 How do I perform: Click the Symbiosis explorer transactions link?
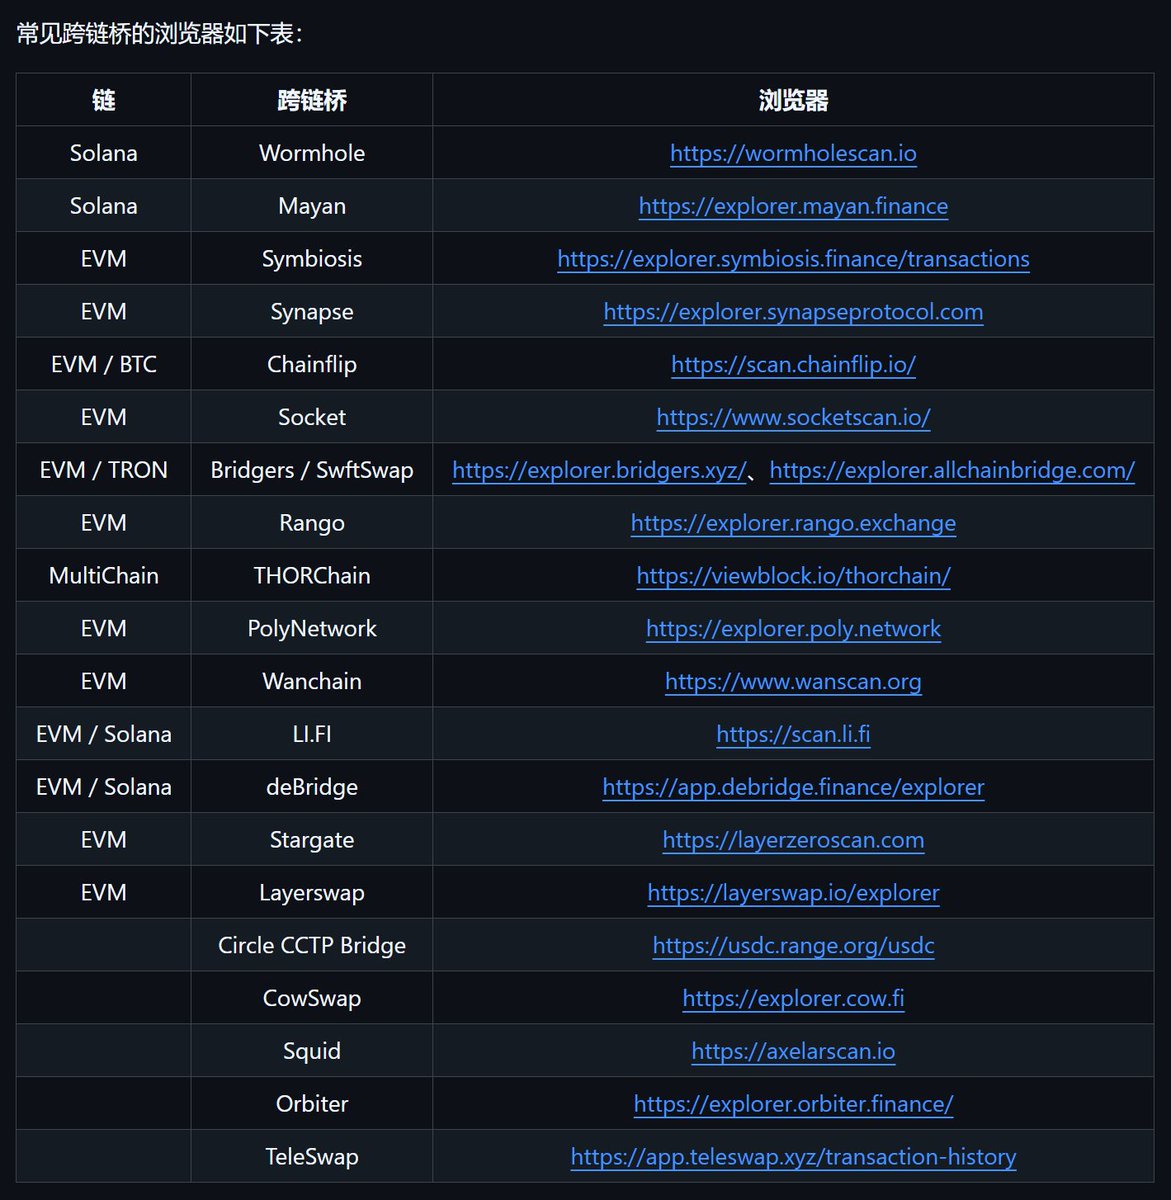[x=793, y=259]
